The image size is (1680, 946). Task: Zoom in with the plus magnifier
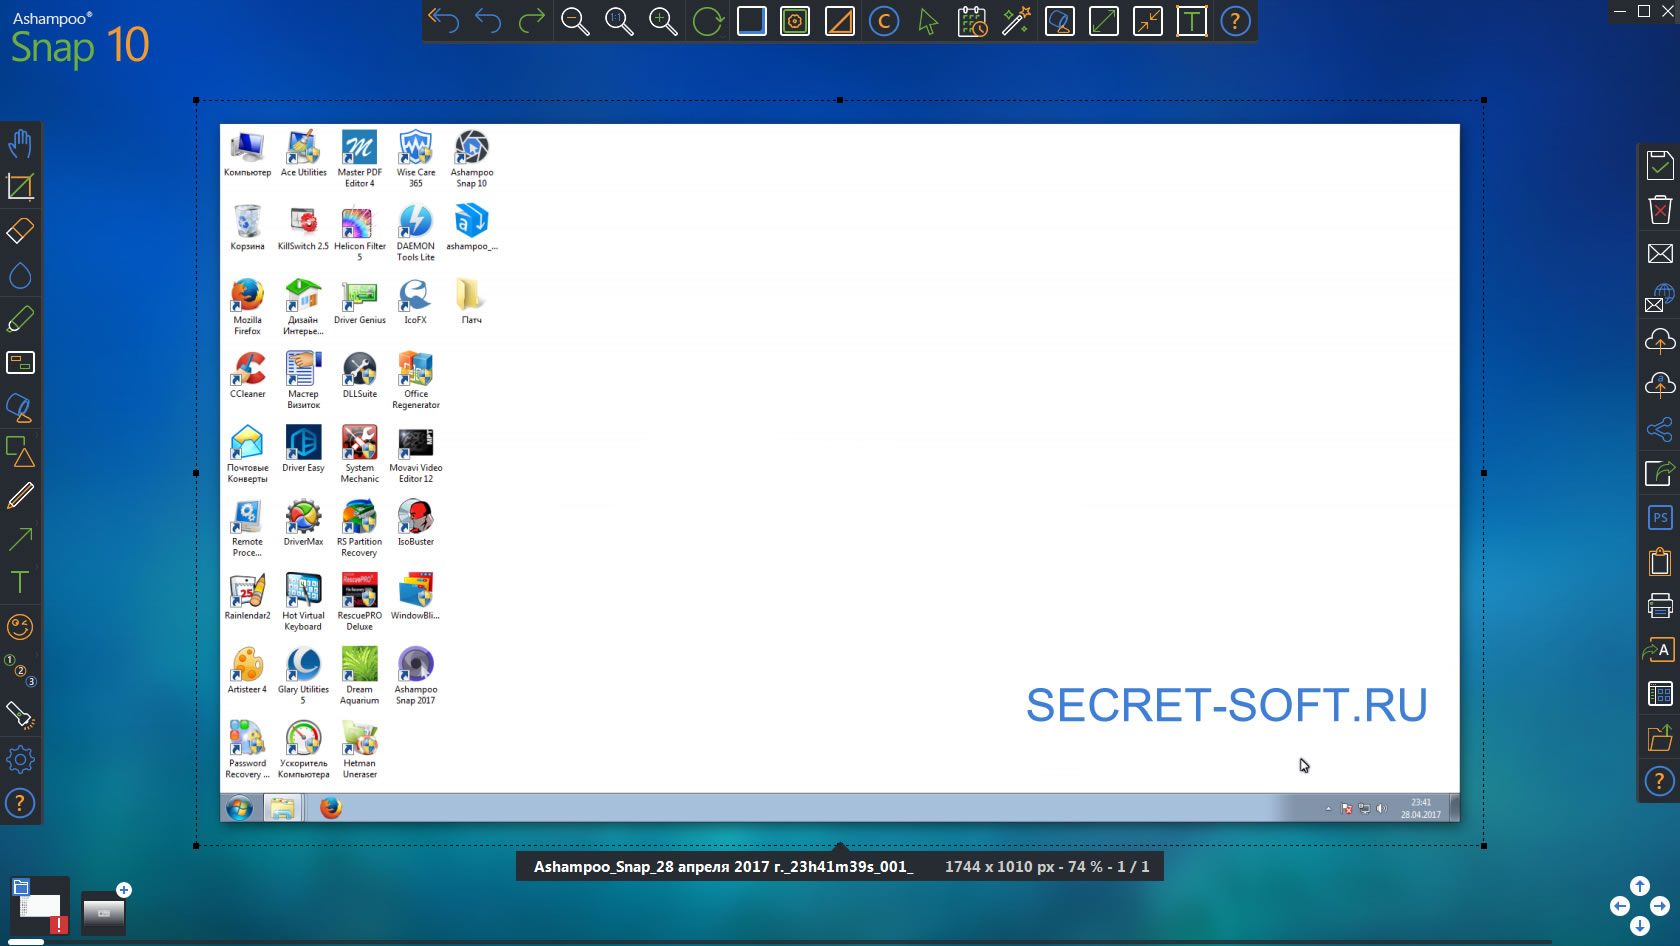coord(663,21)
